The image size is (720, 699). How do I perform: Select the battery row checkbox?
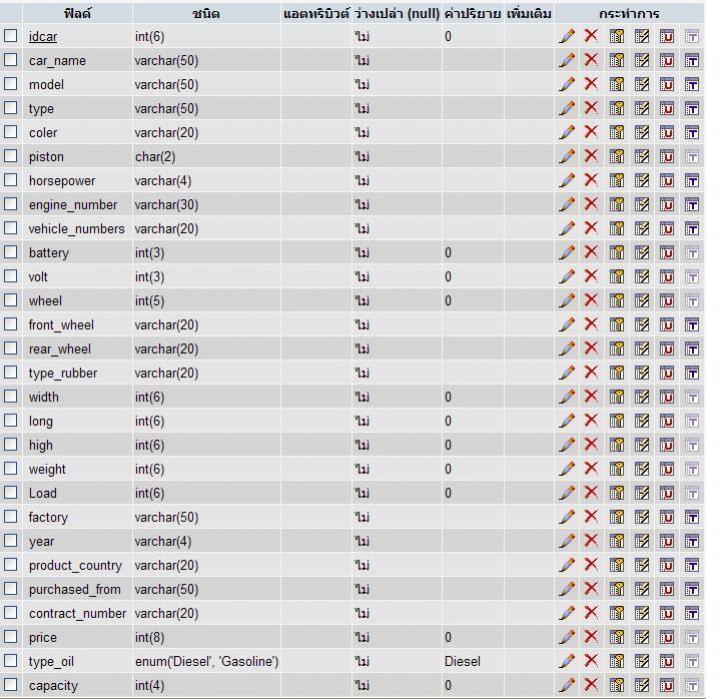[11, 252]
